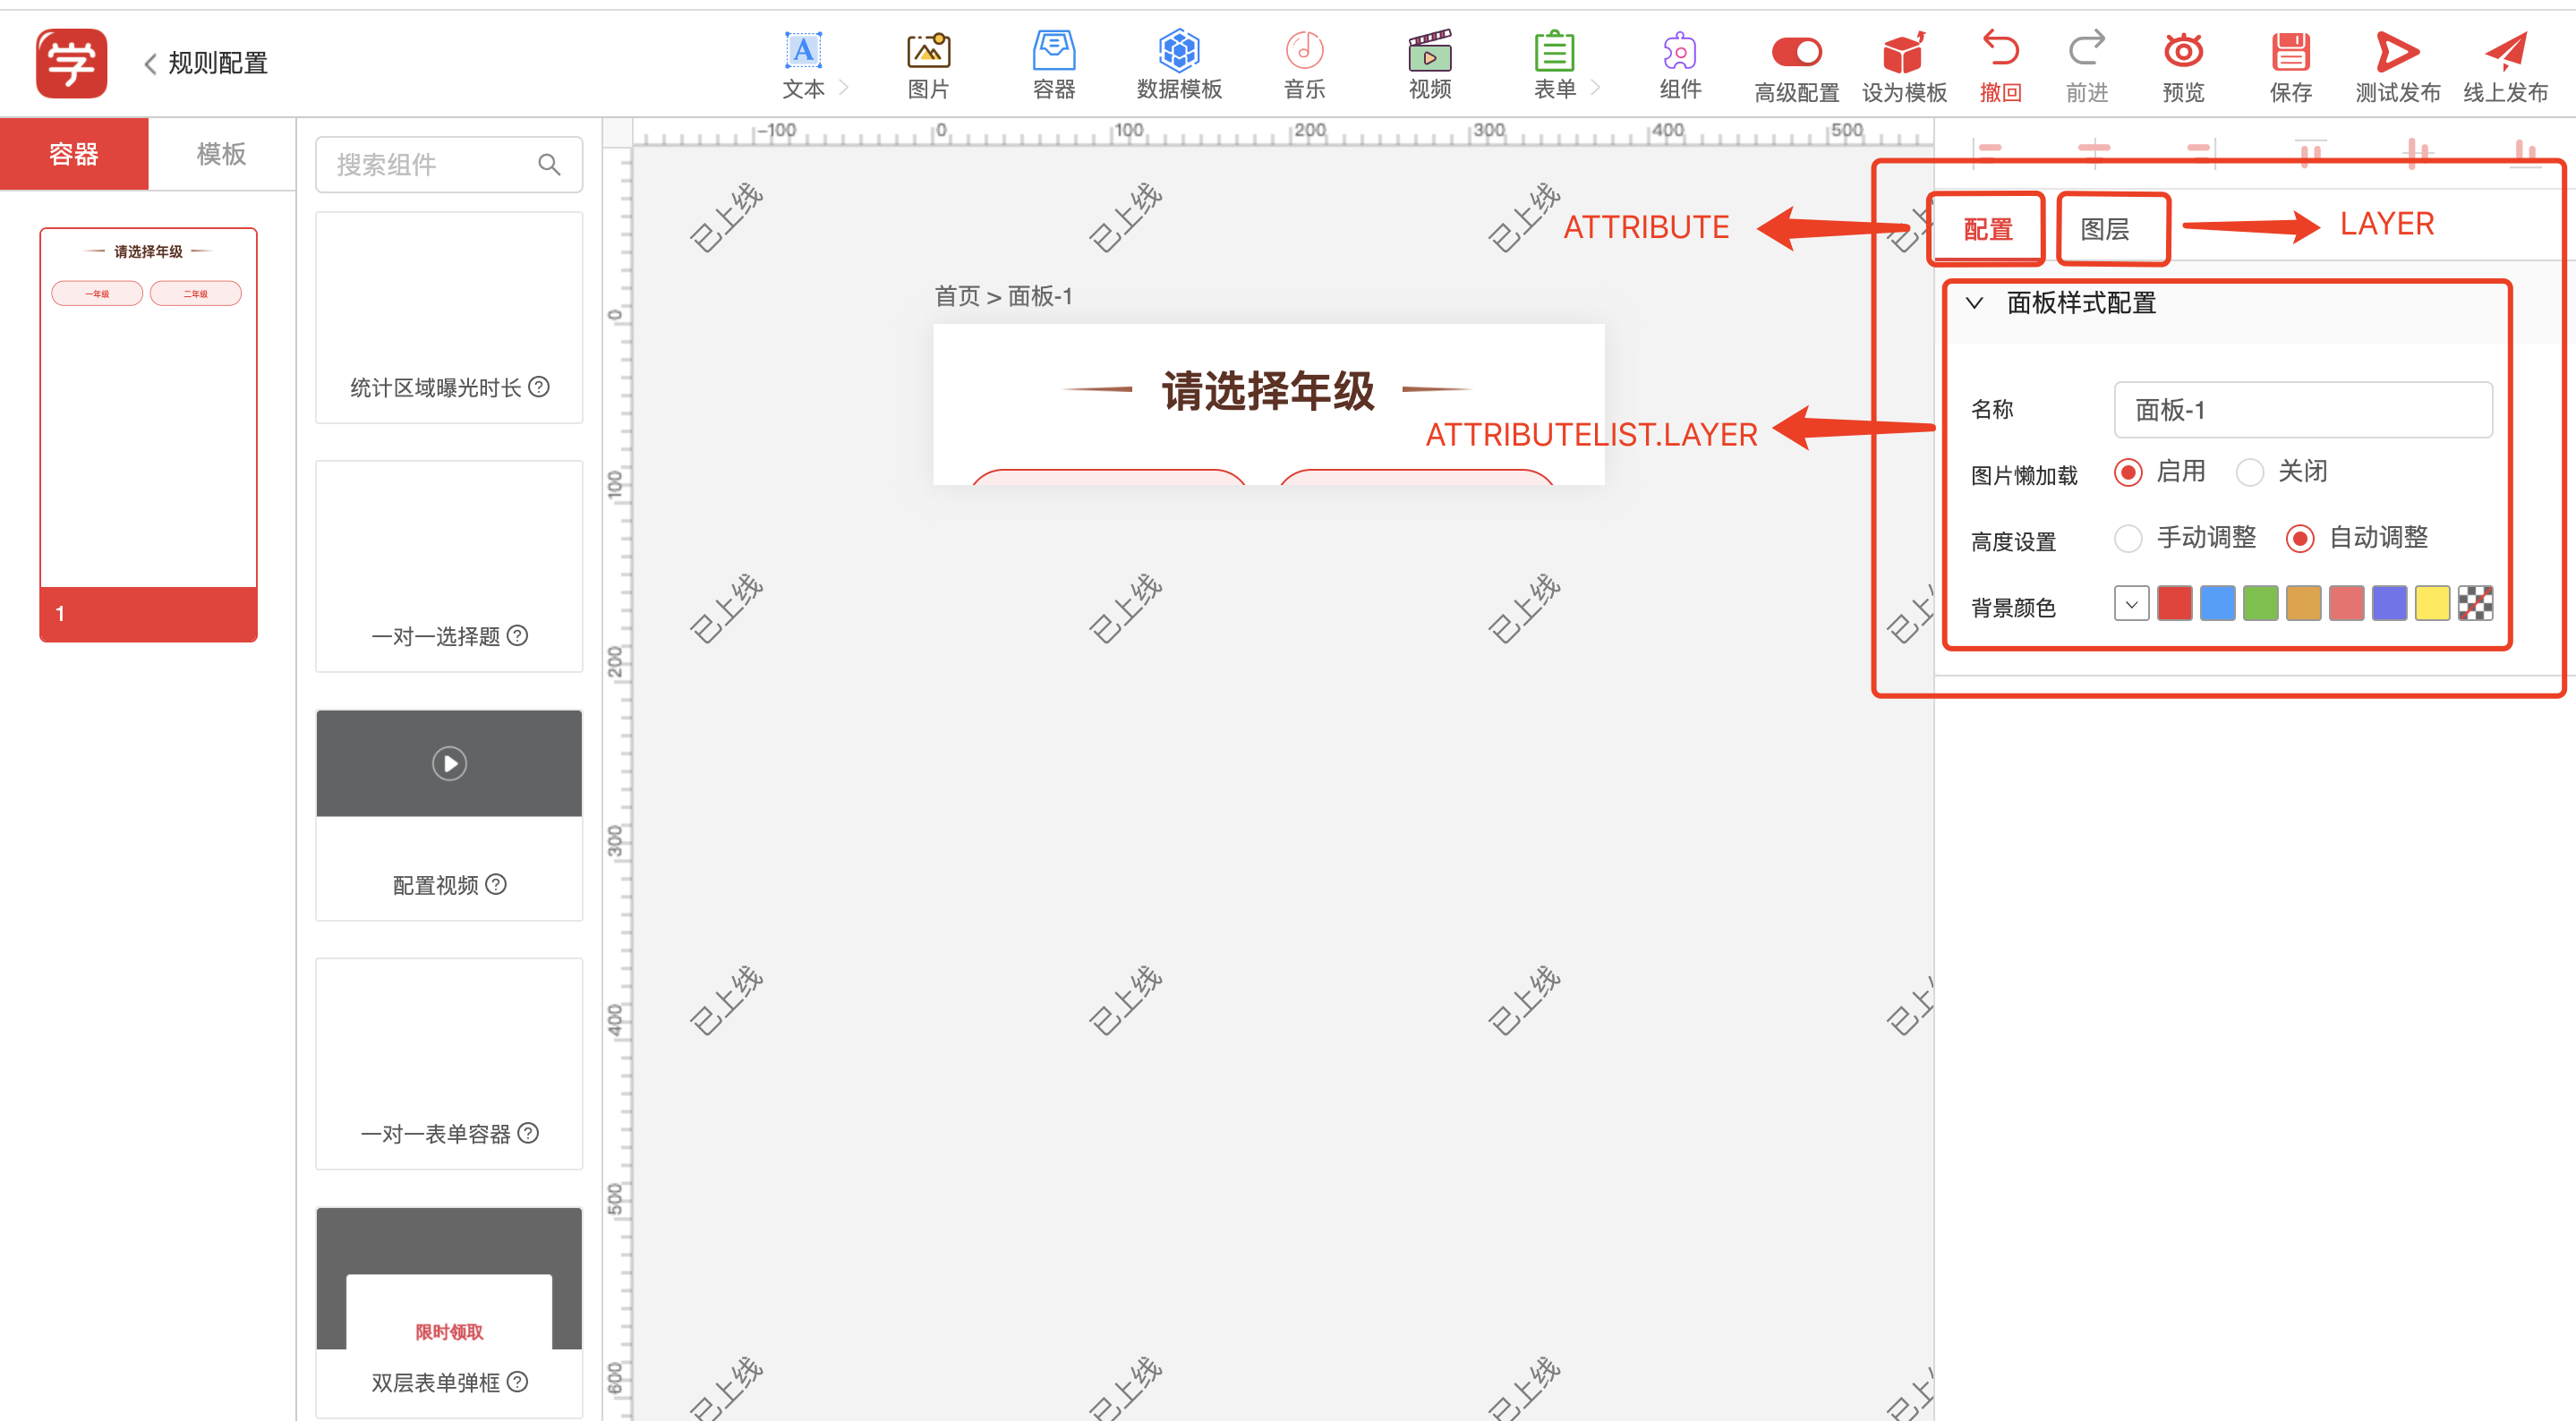Click the 视频 video toolbar icon
Screen dimensions: 2576x1421
(x=1429, y=50)
